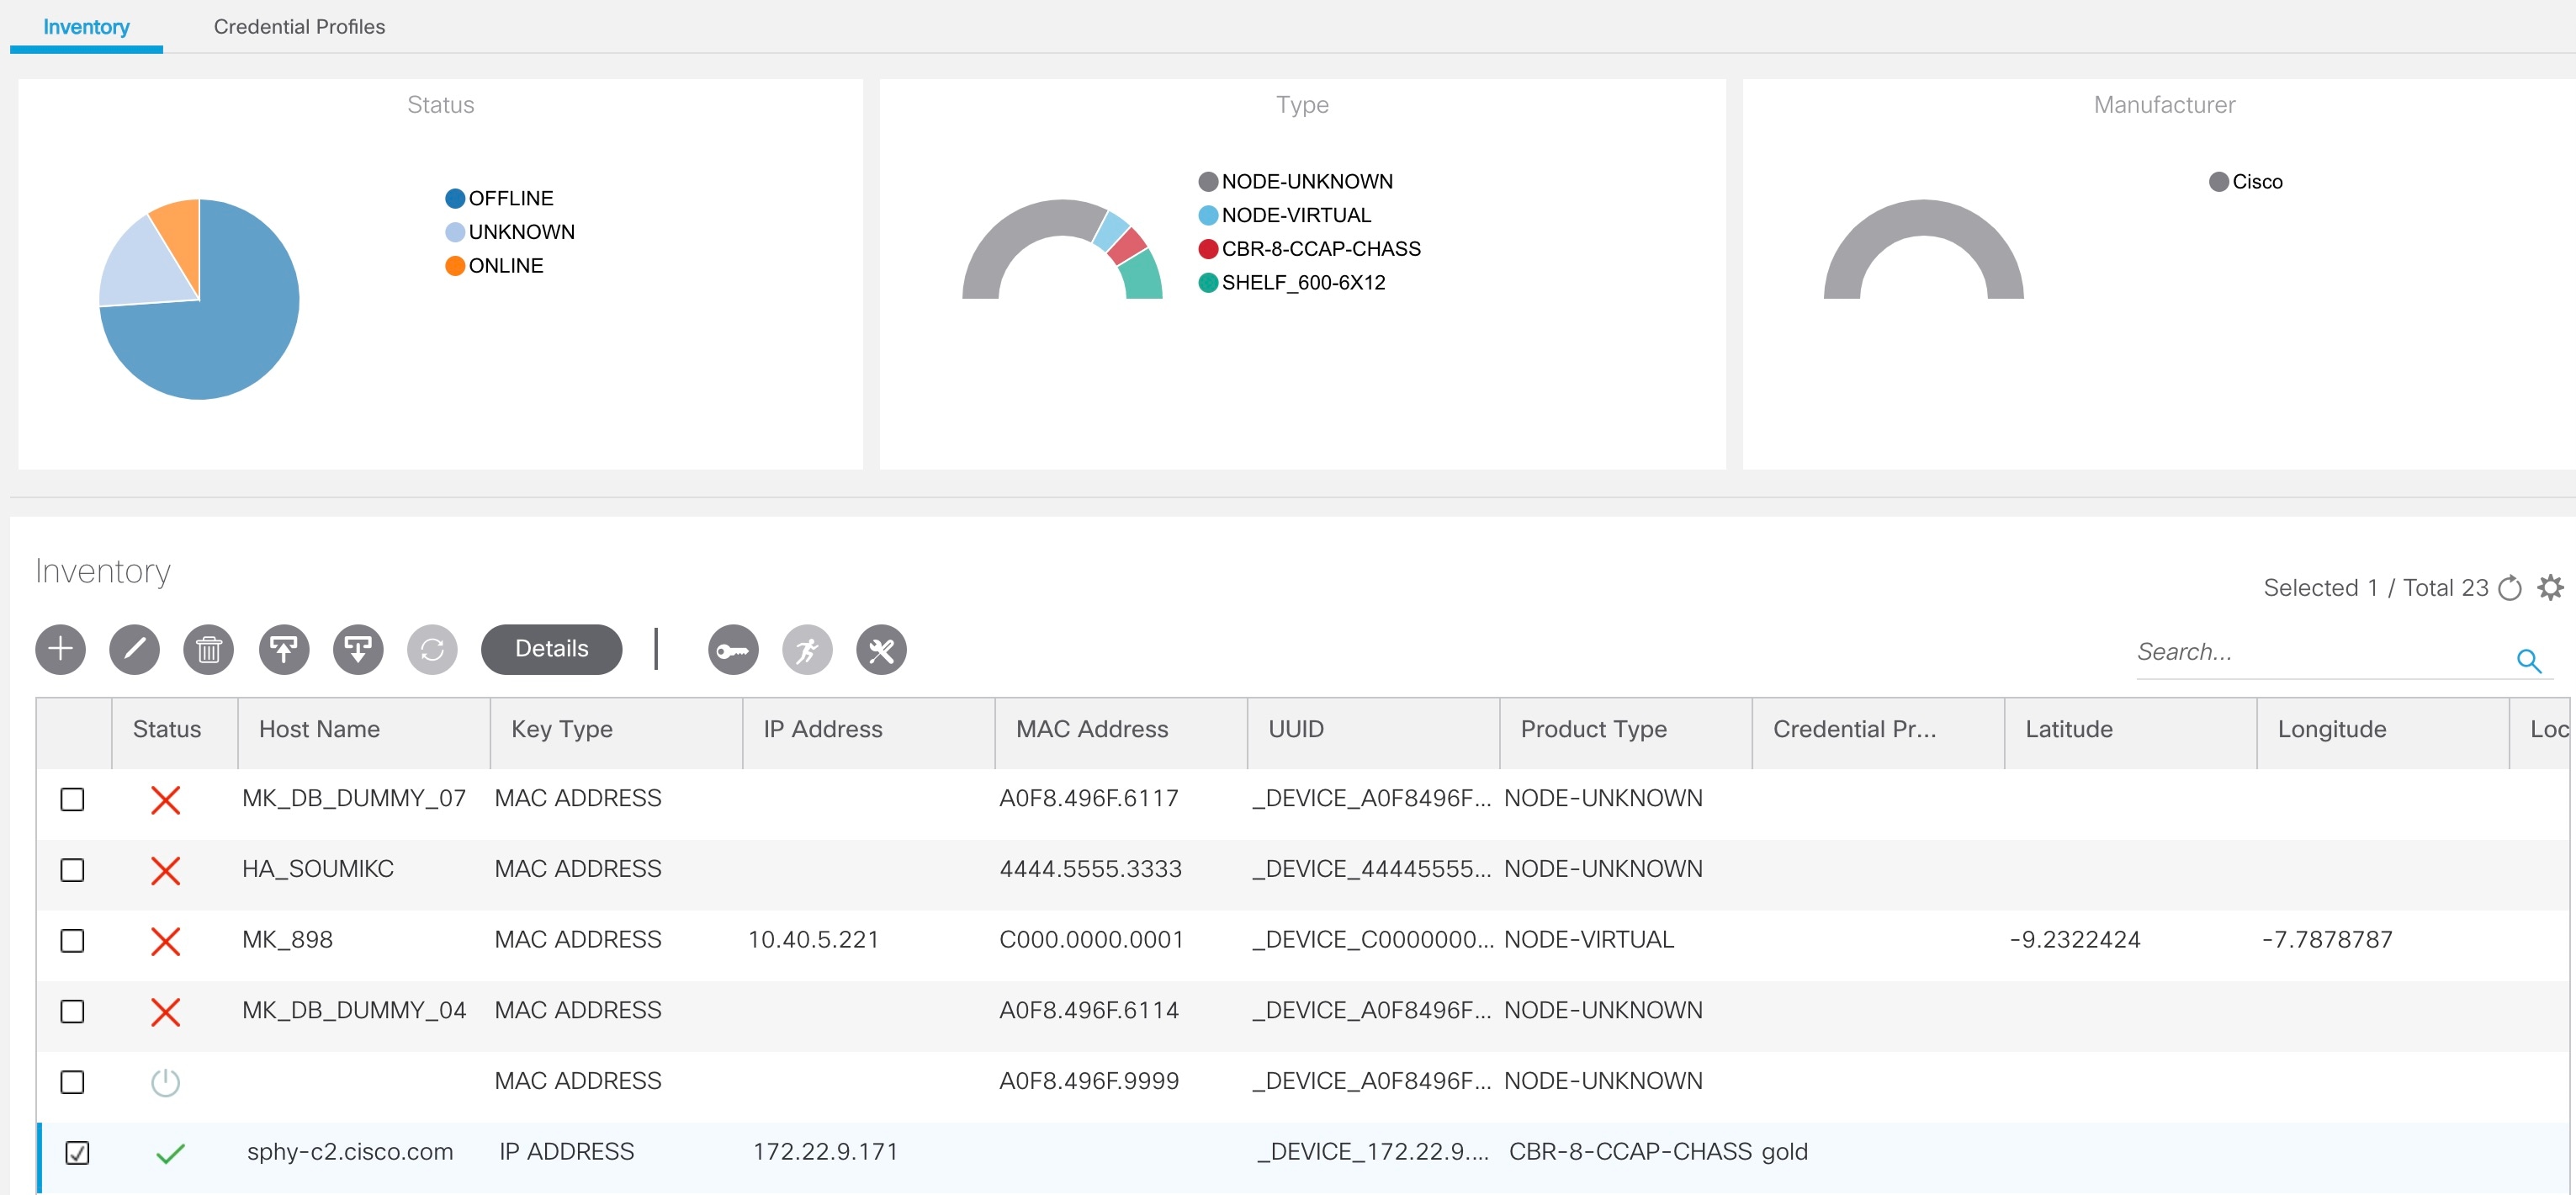Switch to the Credential Profiles tab
The image size is (2576, 1195).
298,27
